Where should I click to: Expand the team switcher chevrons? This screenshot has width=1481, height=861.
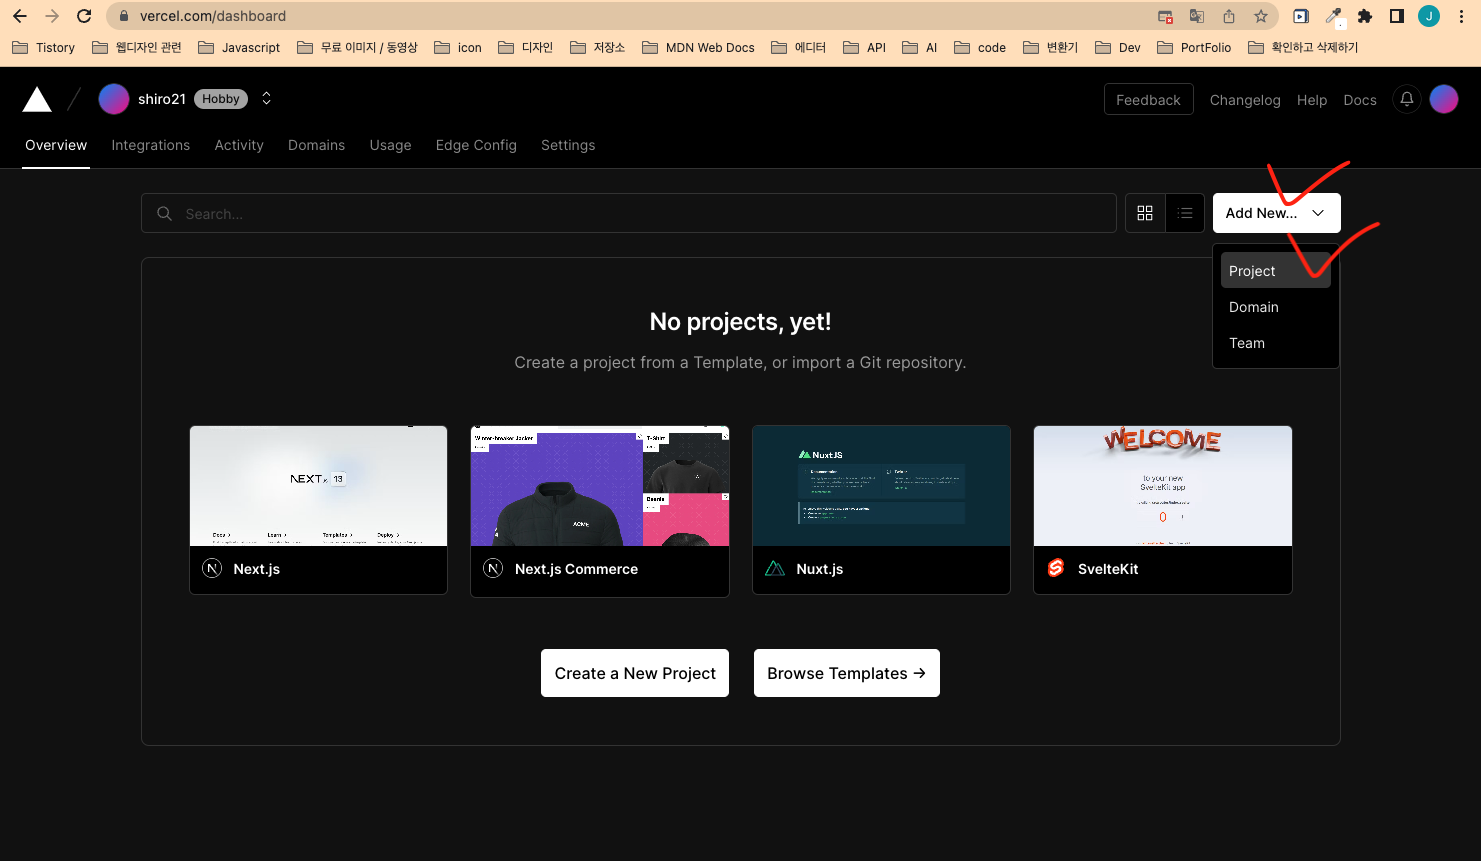(x=266, y=98)
